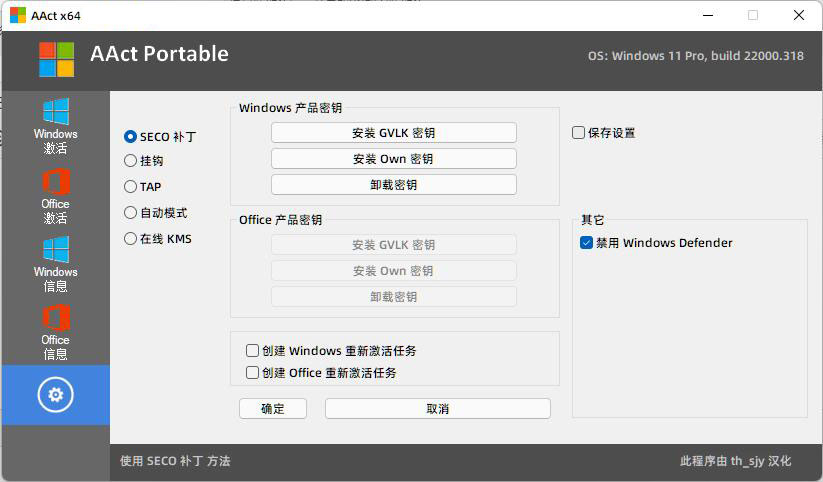Select the 挂钩 radio option
This screenshot has width=823, height=482.
click(131, 160)
